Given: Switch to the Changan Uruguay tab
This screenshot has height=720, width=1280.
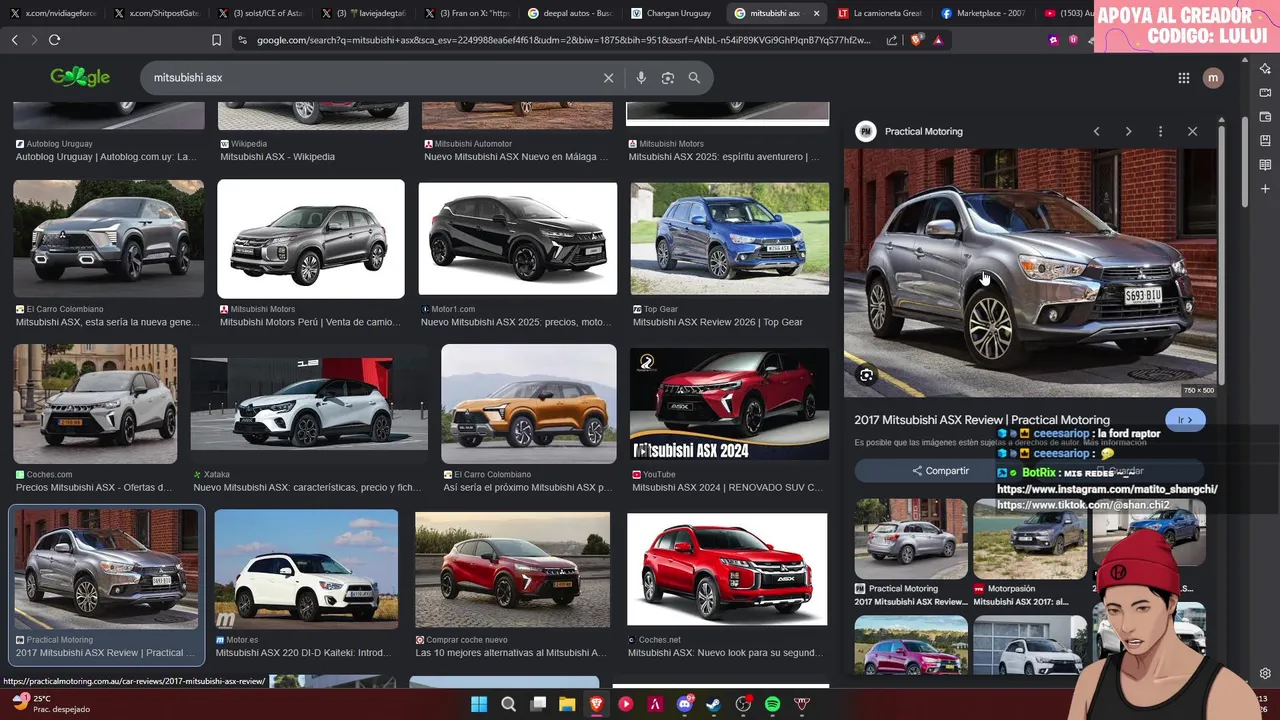Looking at the screenshot, I should (672, 13).
